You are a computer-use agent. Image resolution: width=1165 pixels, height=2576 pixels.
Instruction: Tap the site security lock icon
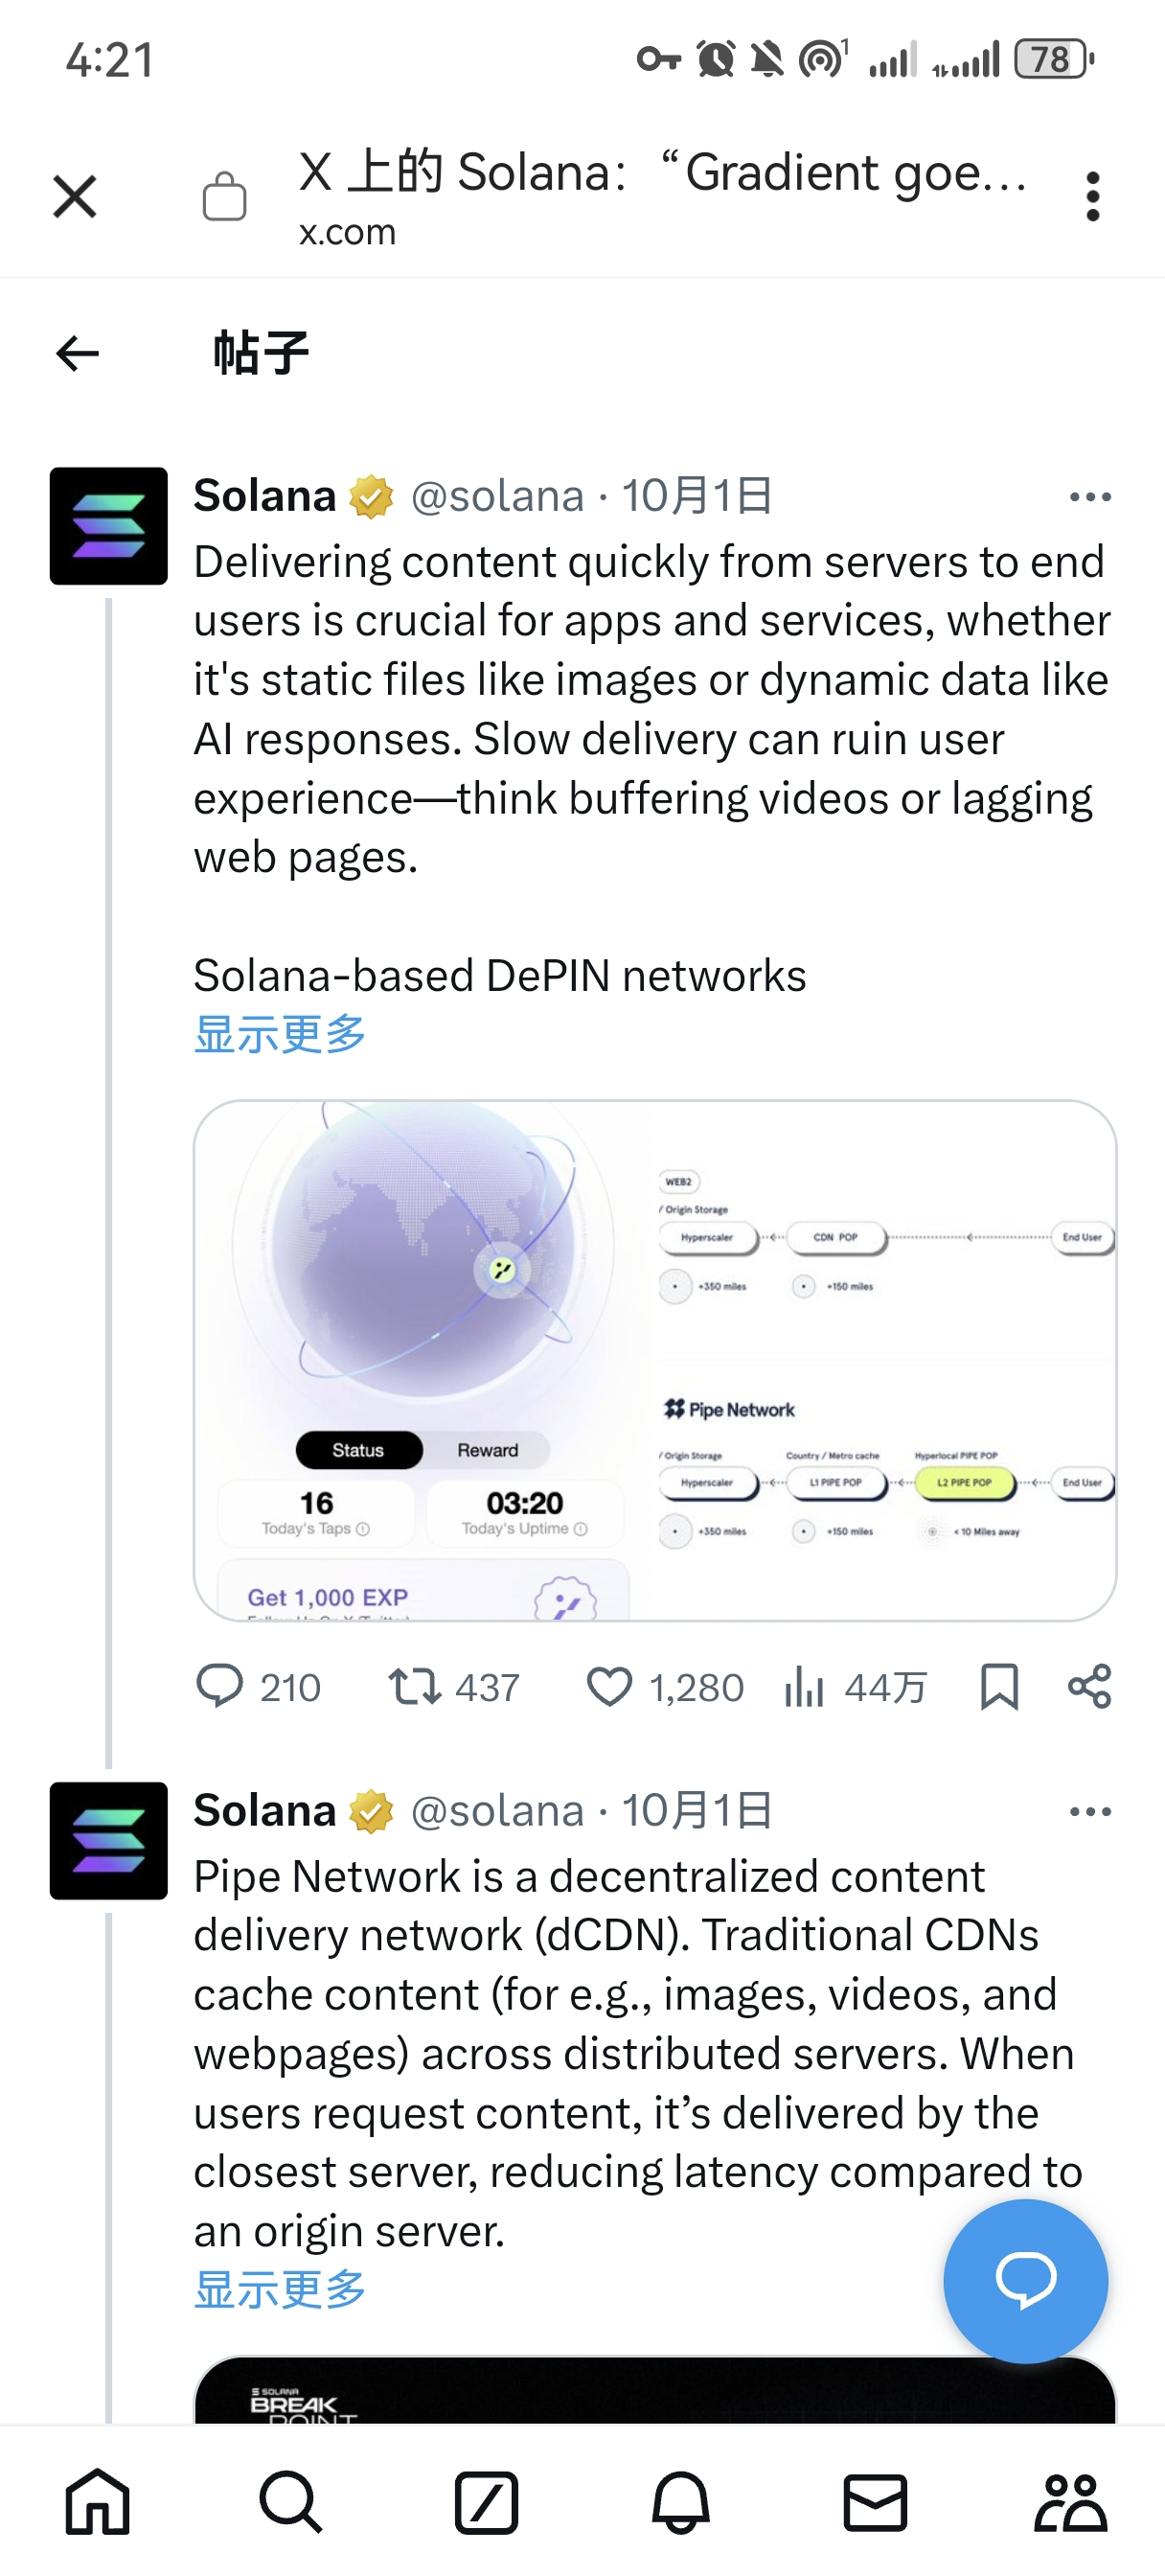click(x=224, y=195)
